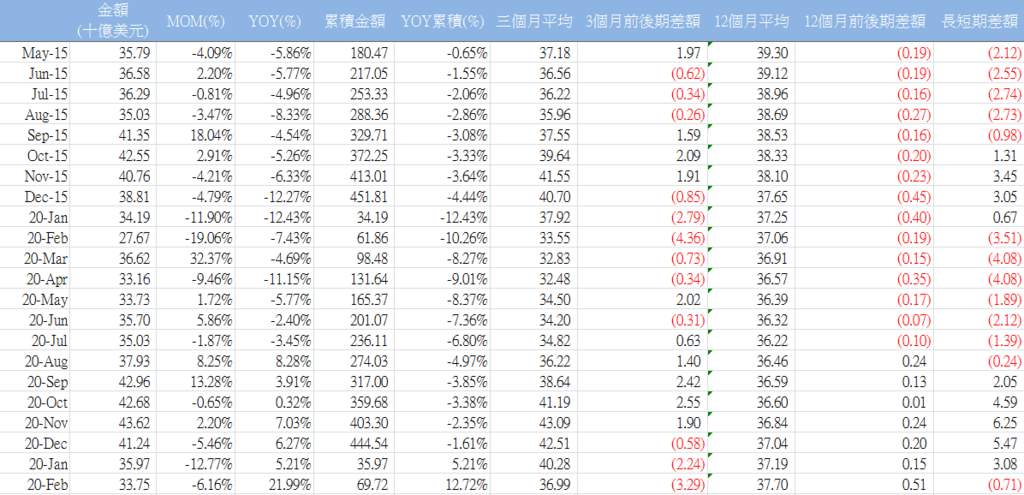Screen dimensions: 1024x495
Task: Select the cumulative amount 444.54
Action: click(x=369, y=444)
